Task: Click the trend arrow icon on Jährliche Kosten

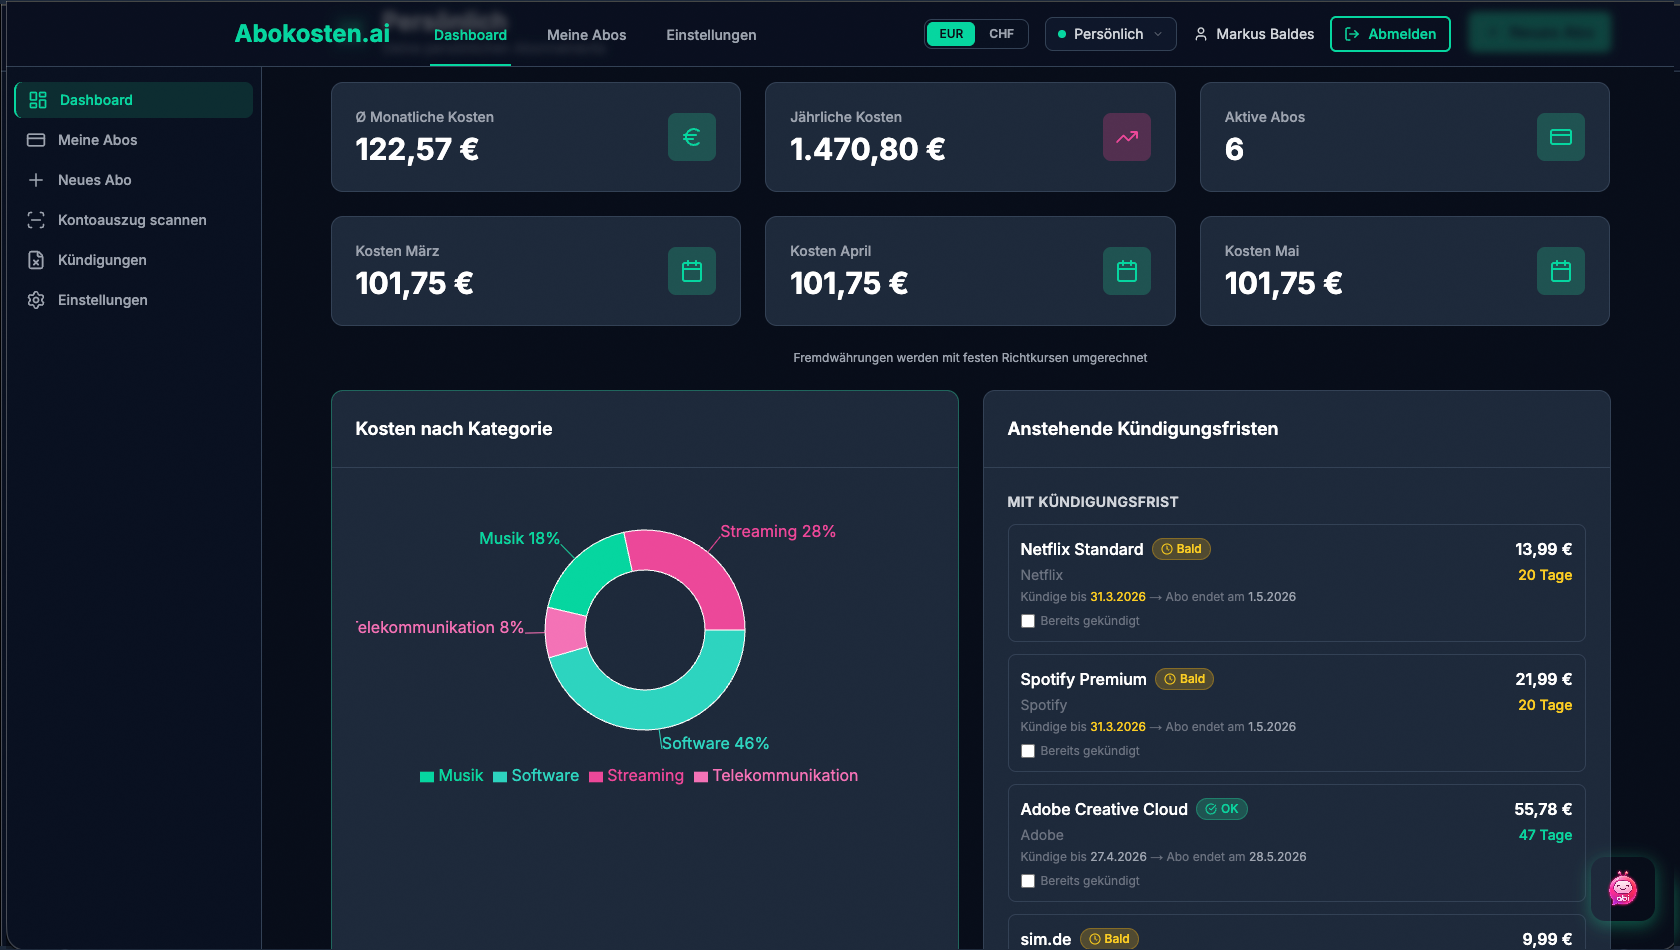Action: pos(1126,137)
